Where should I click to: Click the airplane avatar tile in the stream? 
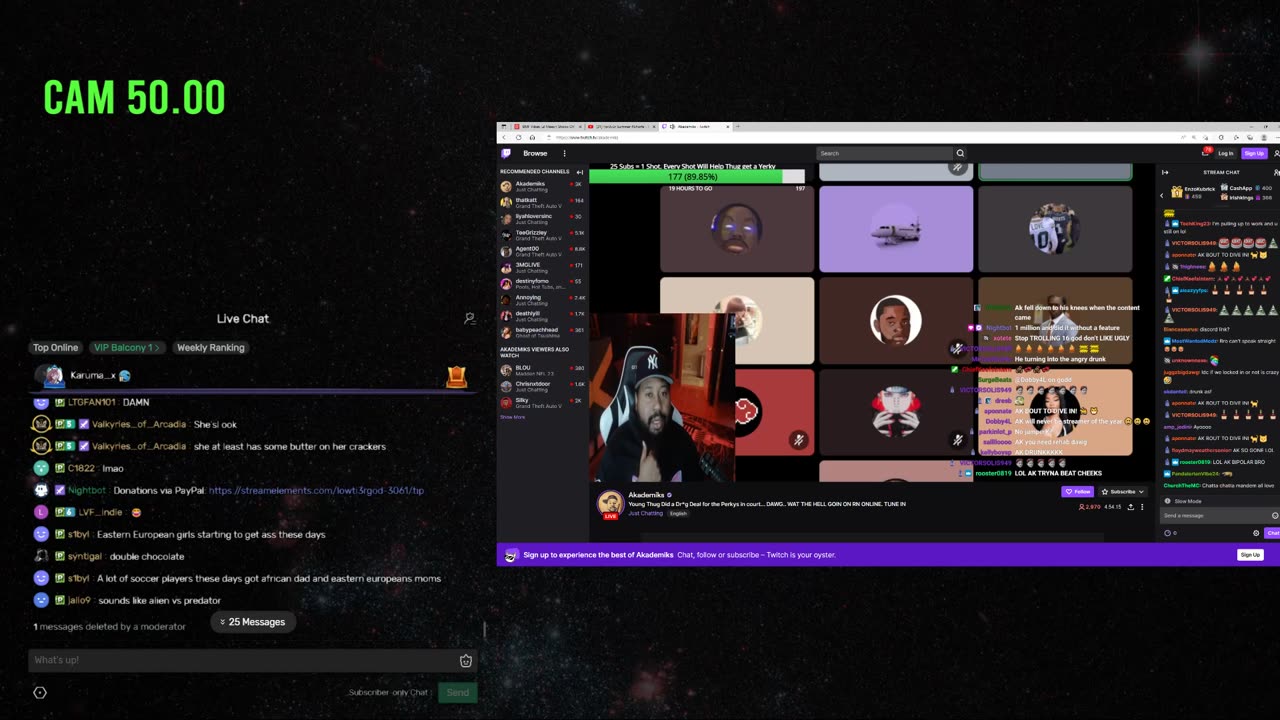896,229
